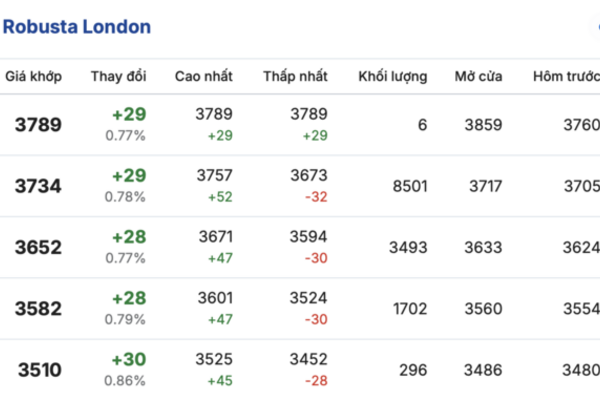Click the Mở cửa column header
Viewport: 600px width, 400px height.
pos(478,77)
